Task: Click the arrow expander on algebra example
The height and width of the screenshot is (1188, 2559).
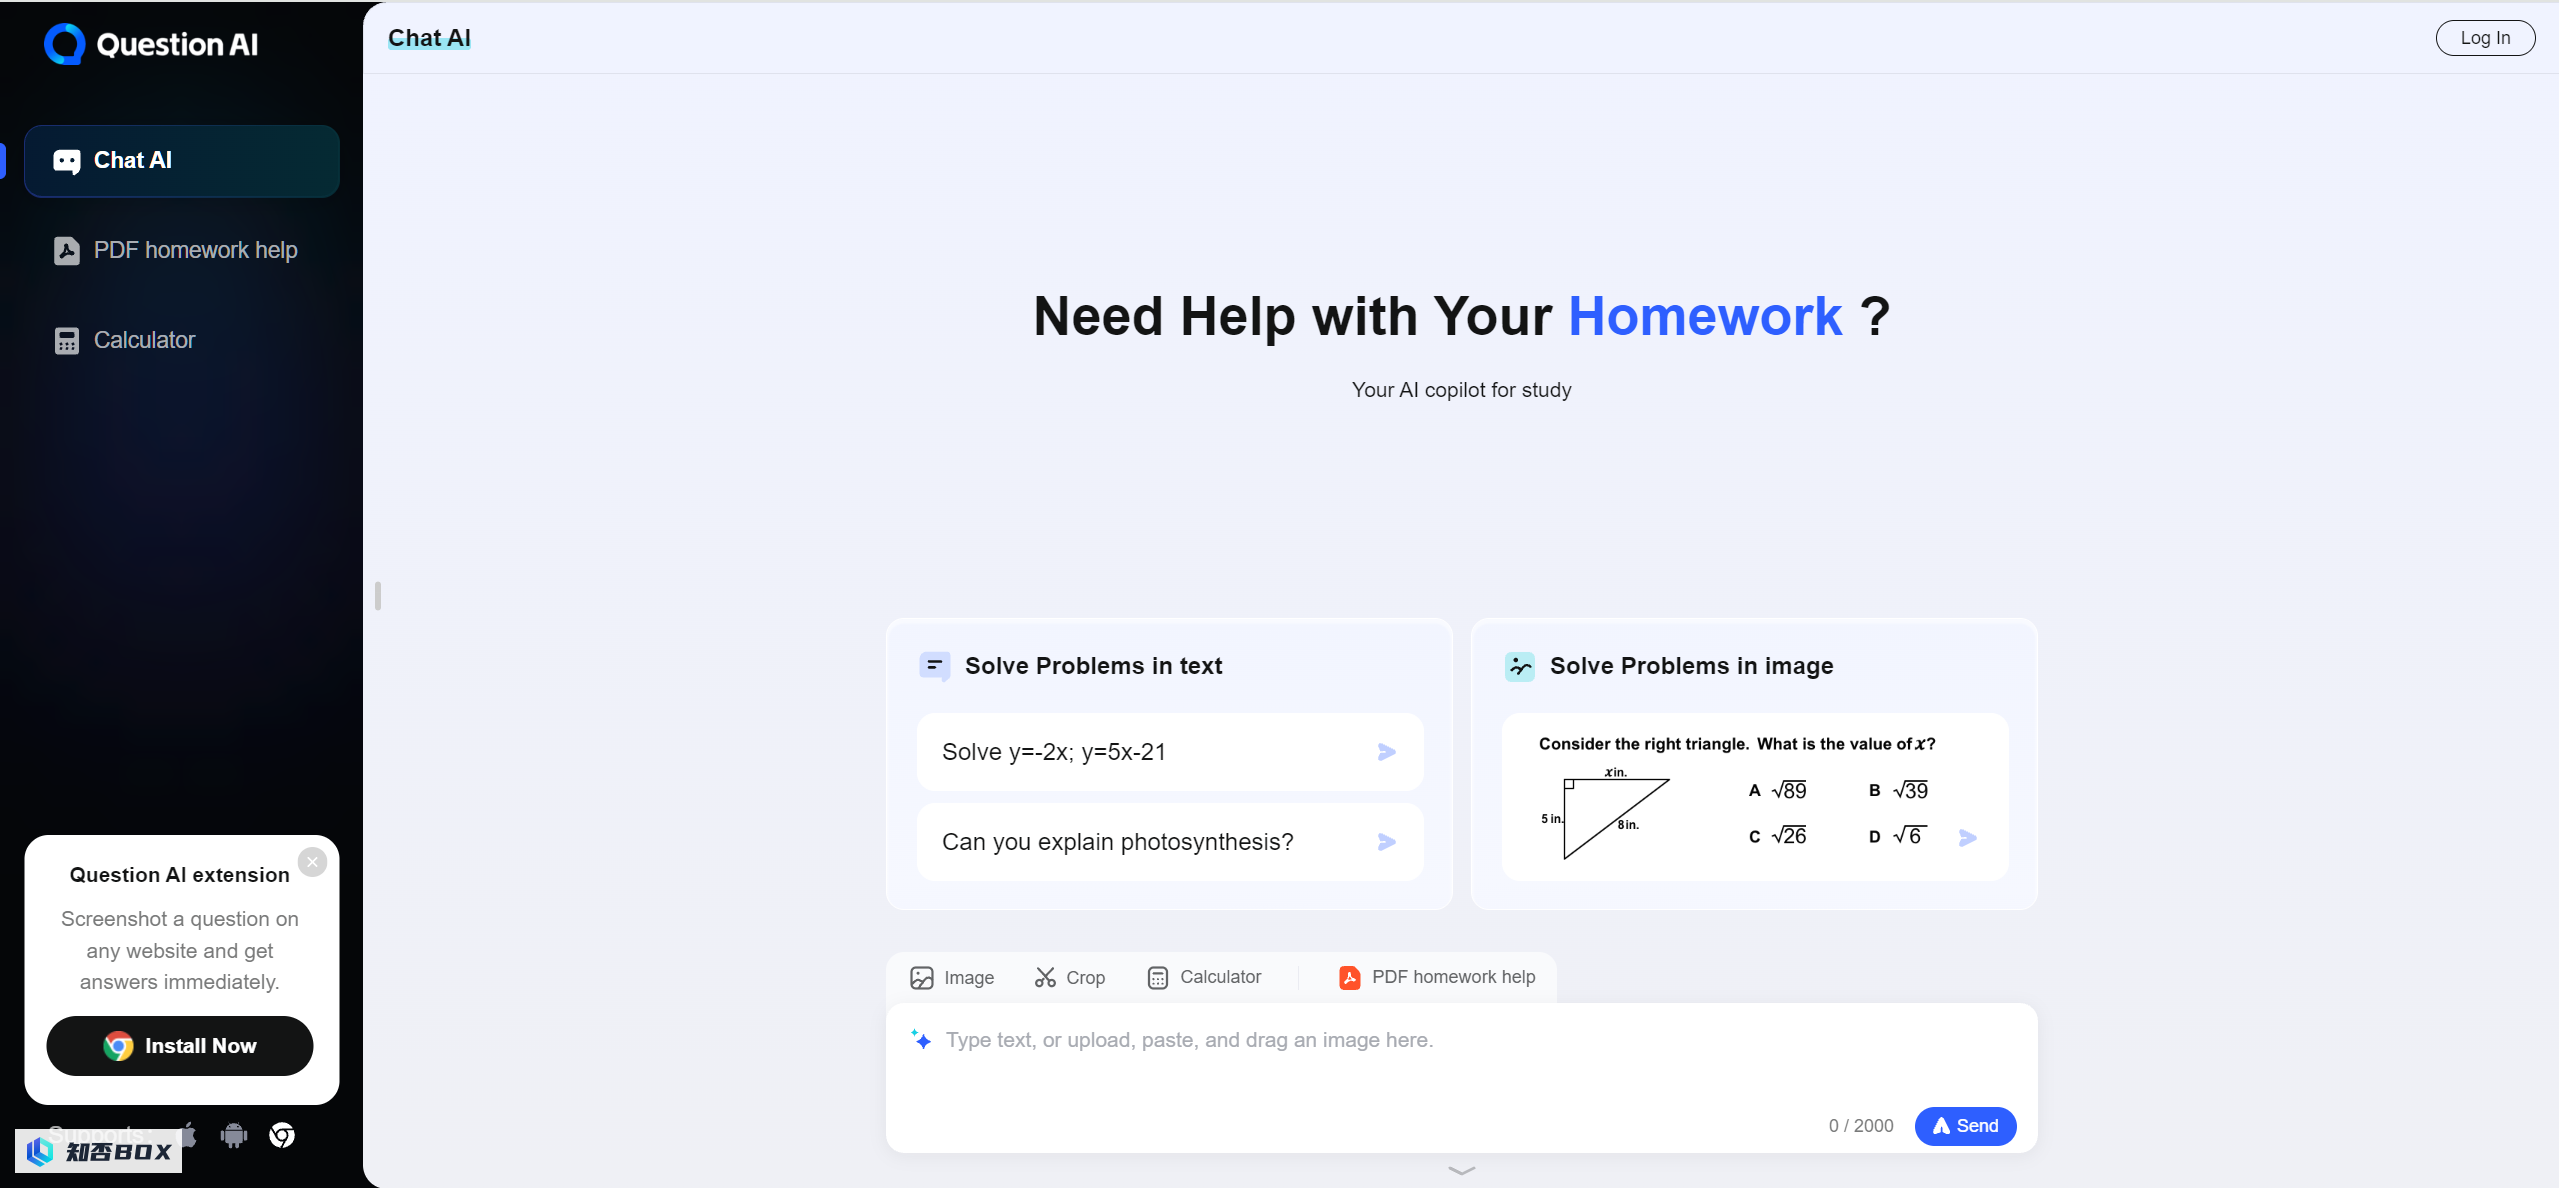Action: coord(1389,751)
